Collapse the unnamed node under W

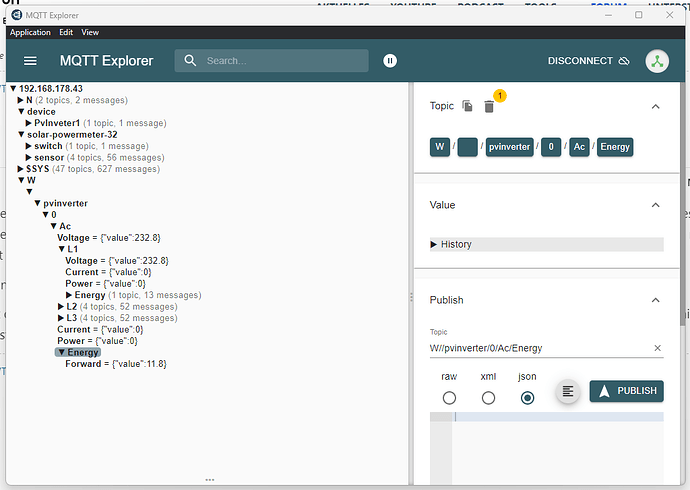pos(29,192)
